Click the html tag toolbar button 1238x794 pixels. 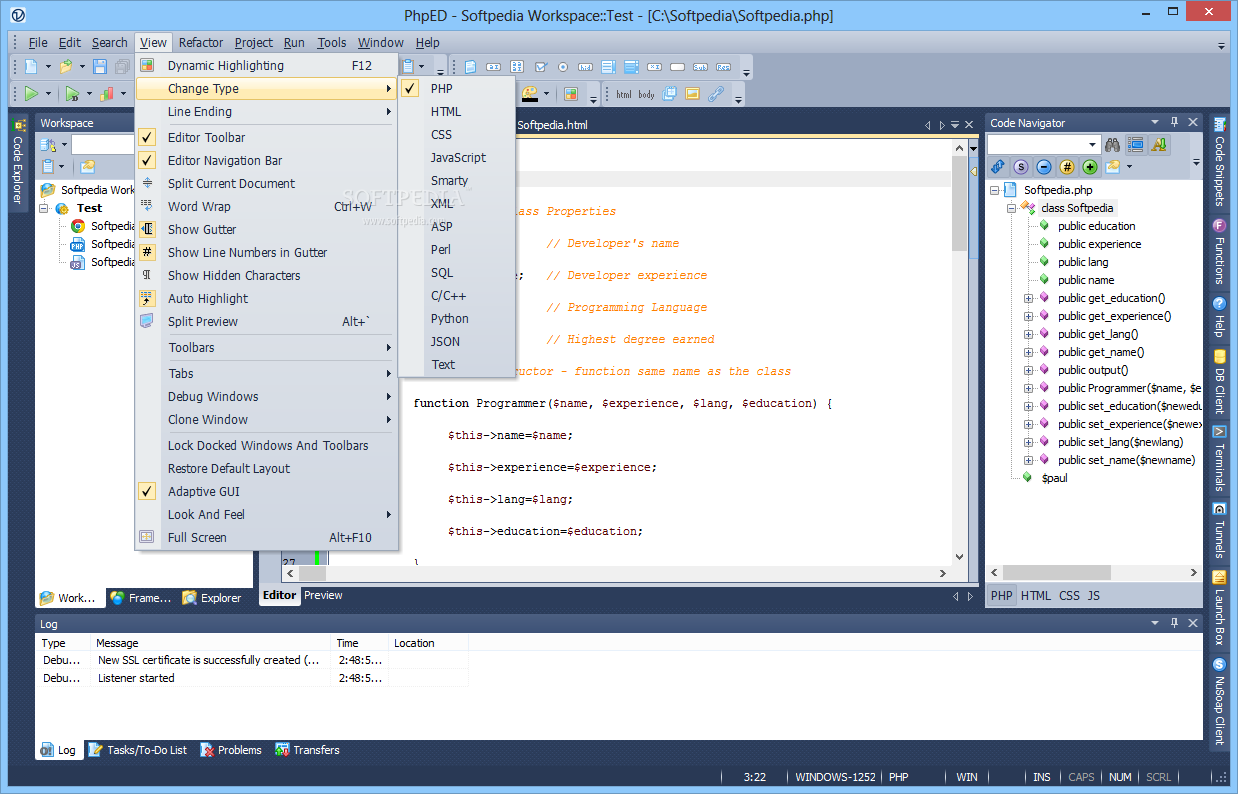[x=624, y=94]
